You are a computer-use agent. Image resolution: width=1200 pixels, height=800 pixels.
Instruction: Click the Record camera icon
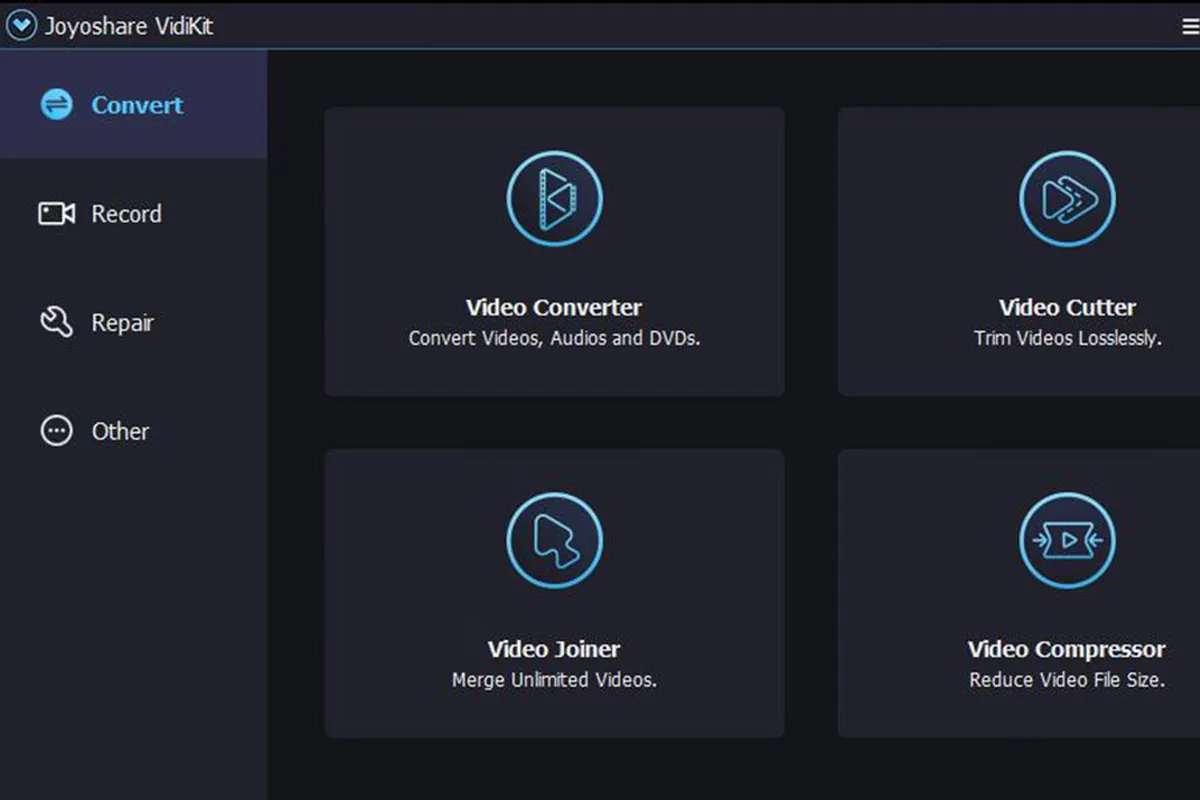click(x=57, y=213)
